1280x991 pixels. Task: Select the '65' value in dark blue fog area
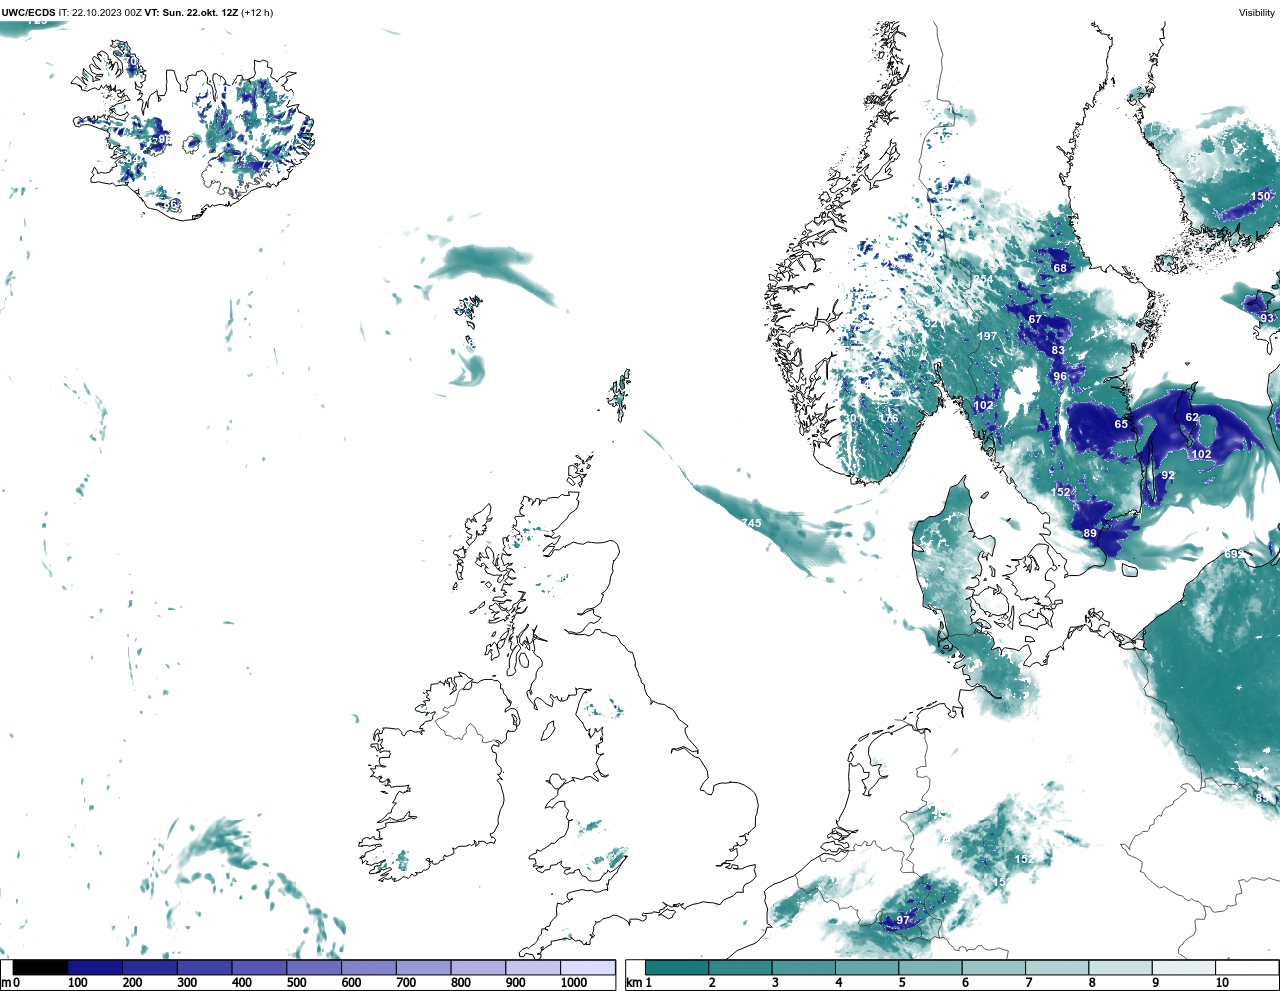1121,424
